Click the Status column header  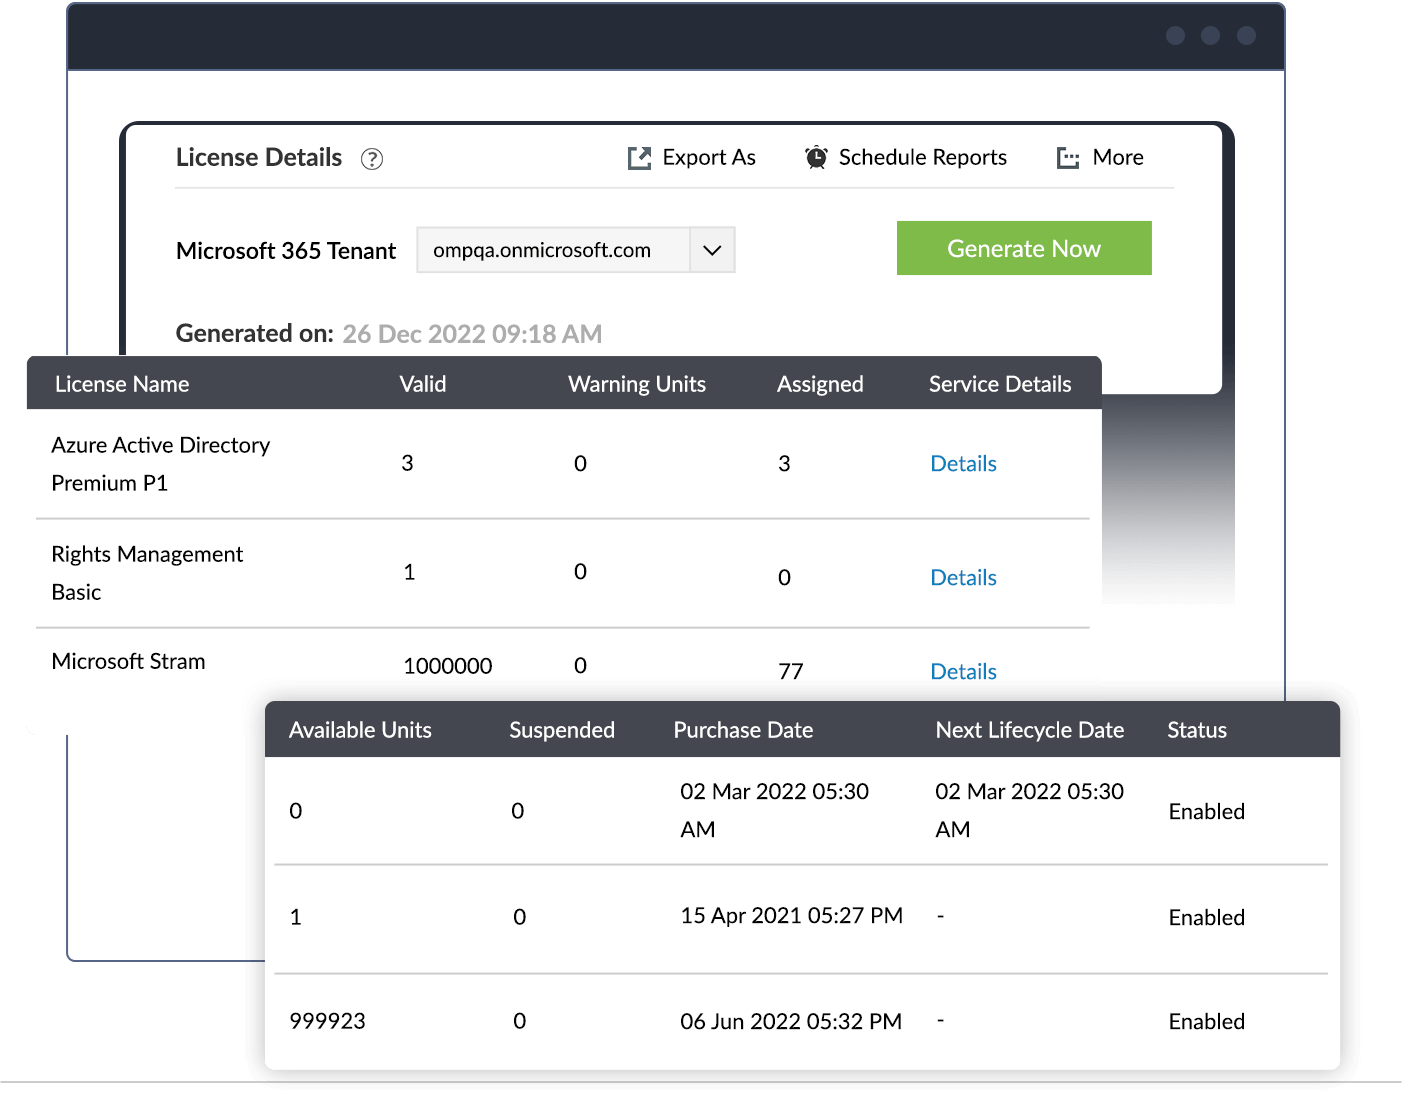click(x=1196, y=730)
